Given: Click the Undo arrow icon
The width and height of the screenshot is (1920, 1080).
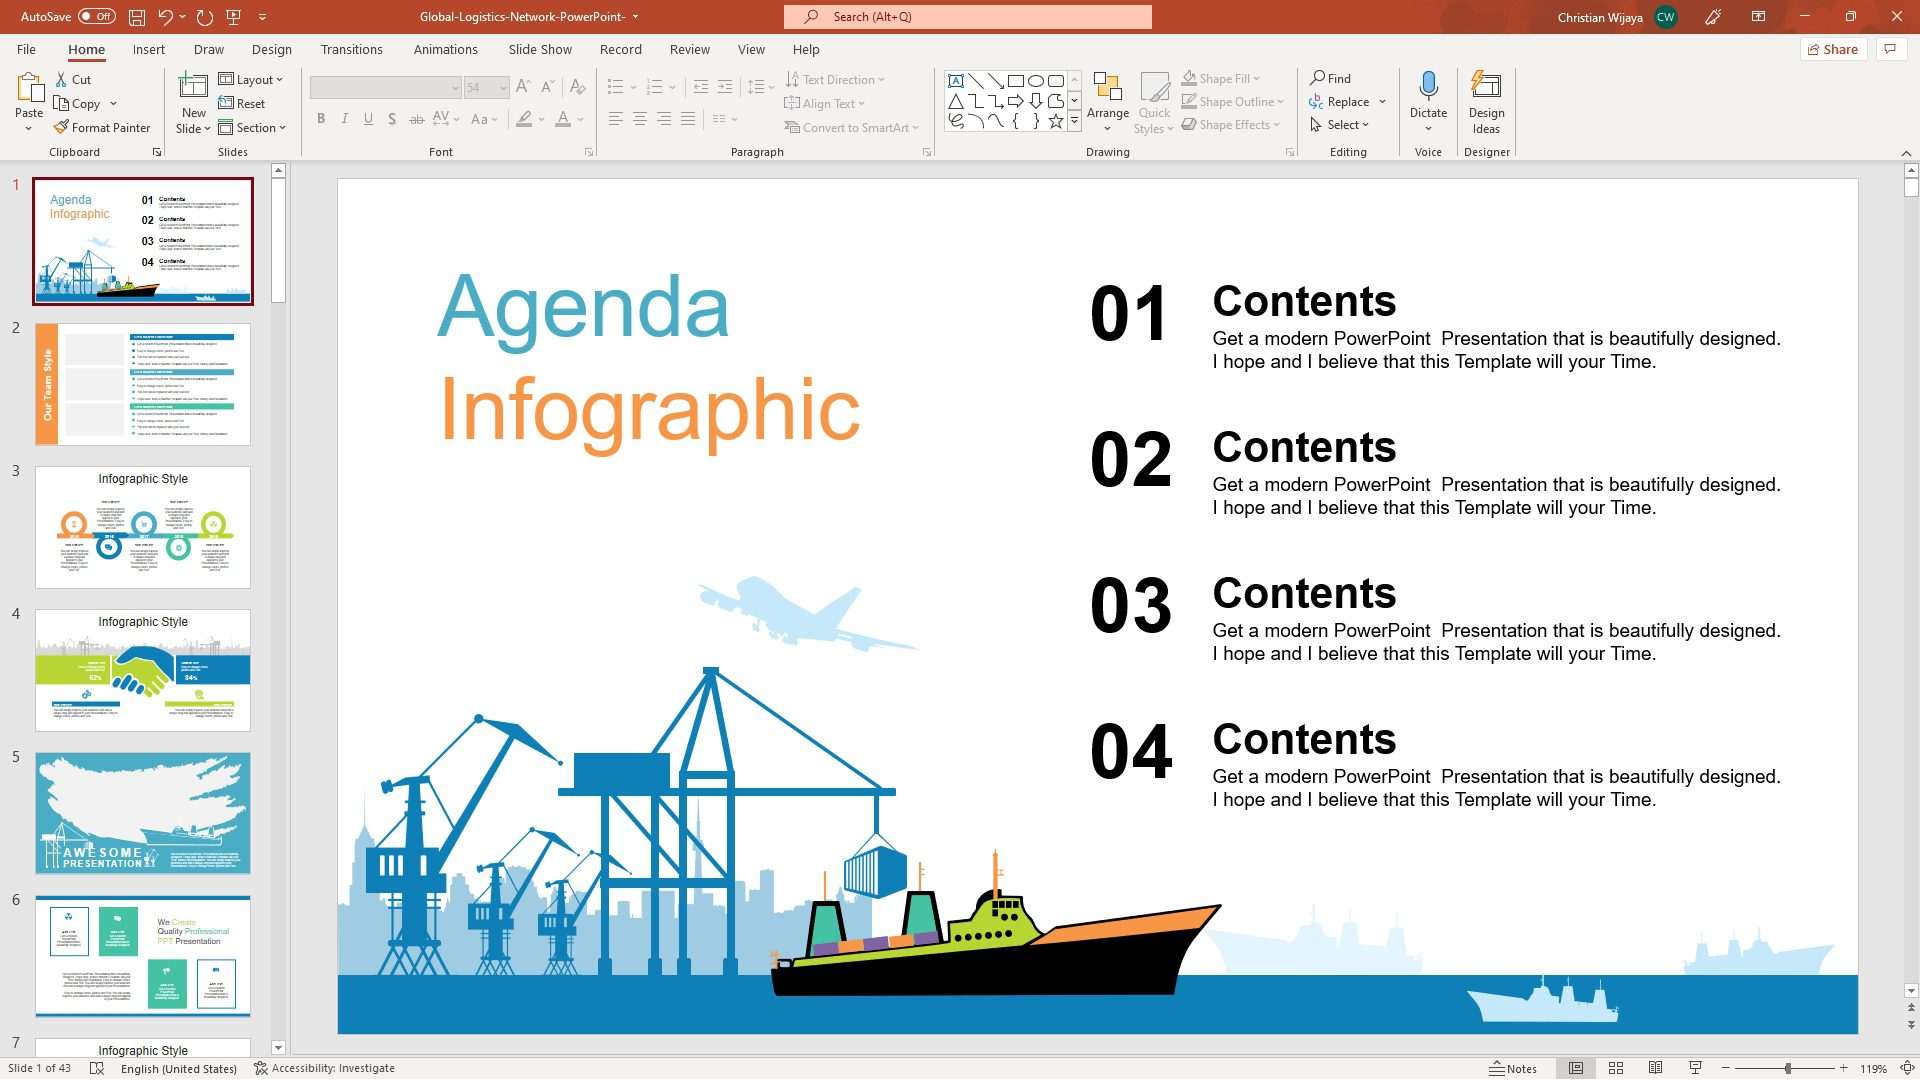Looking at the screenshot, I should click(165, 17).
